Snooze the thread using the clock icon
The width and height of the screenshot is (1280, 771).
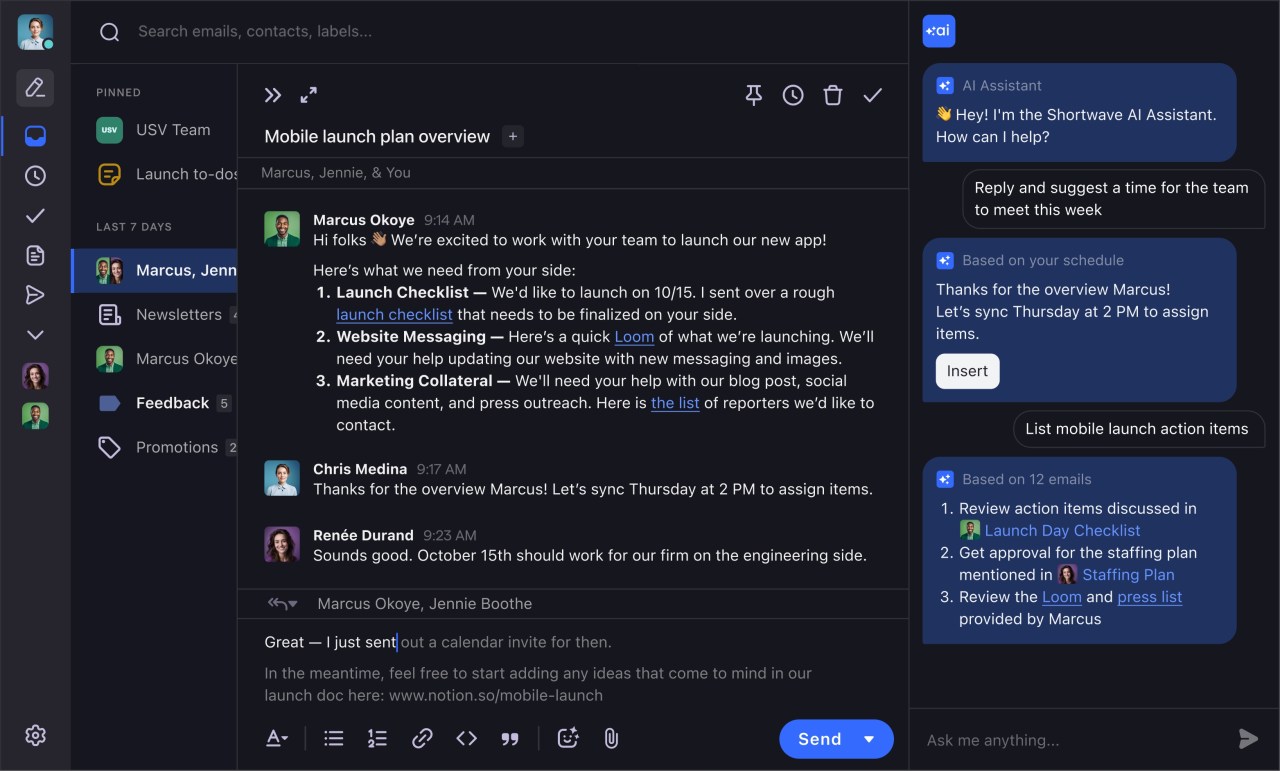pos(793,95)
